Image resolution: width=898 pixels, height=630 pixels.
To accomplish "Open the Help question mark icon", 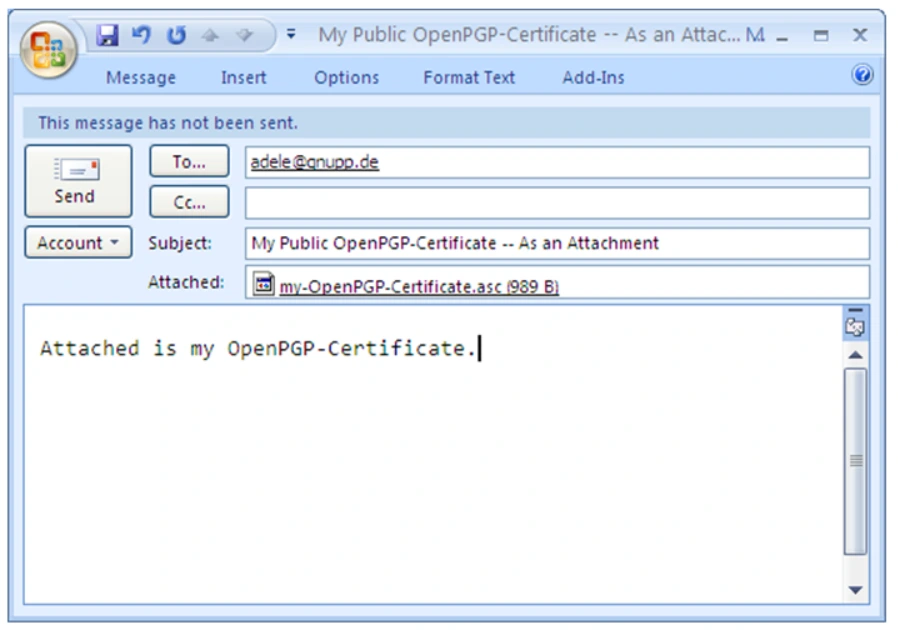I will pyautogui.click(x=862, y=74).
